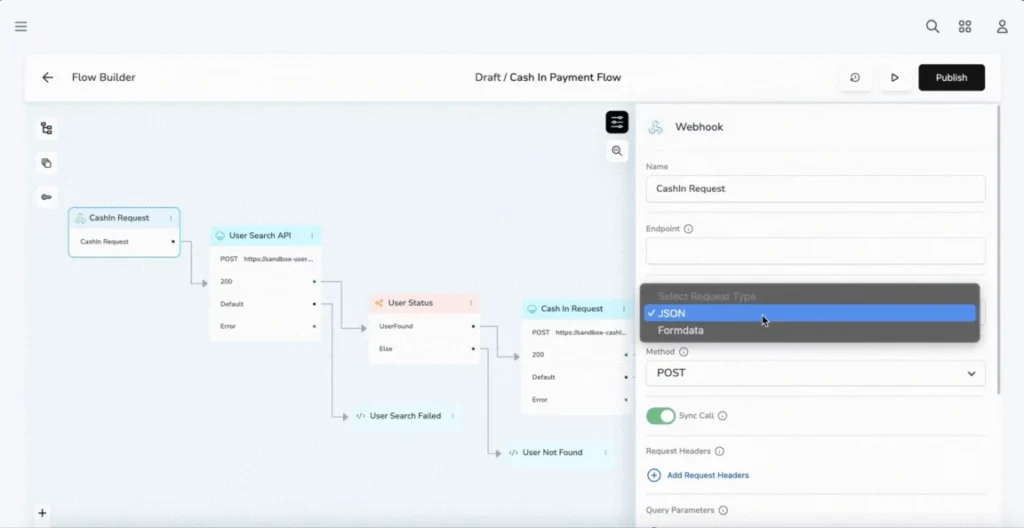Click the search magnifier icon
The width and height of the screenshot is (1024, 528).
pos(932,27)
